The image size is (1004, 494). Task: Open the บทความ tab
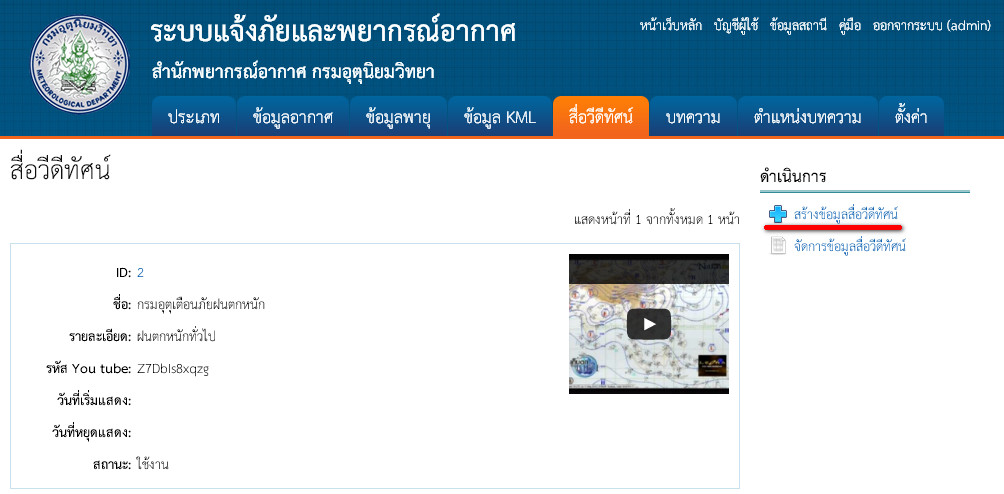pos(693,117)
